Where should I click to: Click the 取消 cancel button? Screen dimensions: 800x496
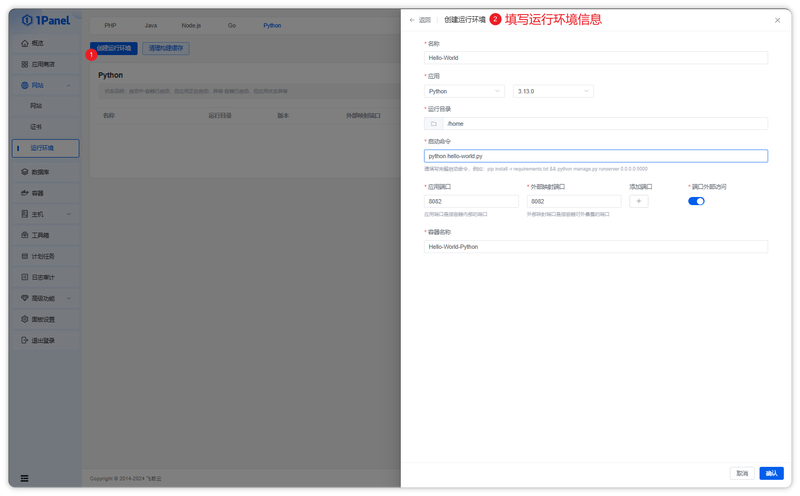pyautogui.click(x=742, y=474)
